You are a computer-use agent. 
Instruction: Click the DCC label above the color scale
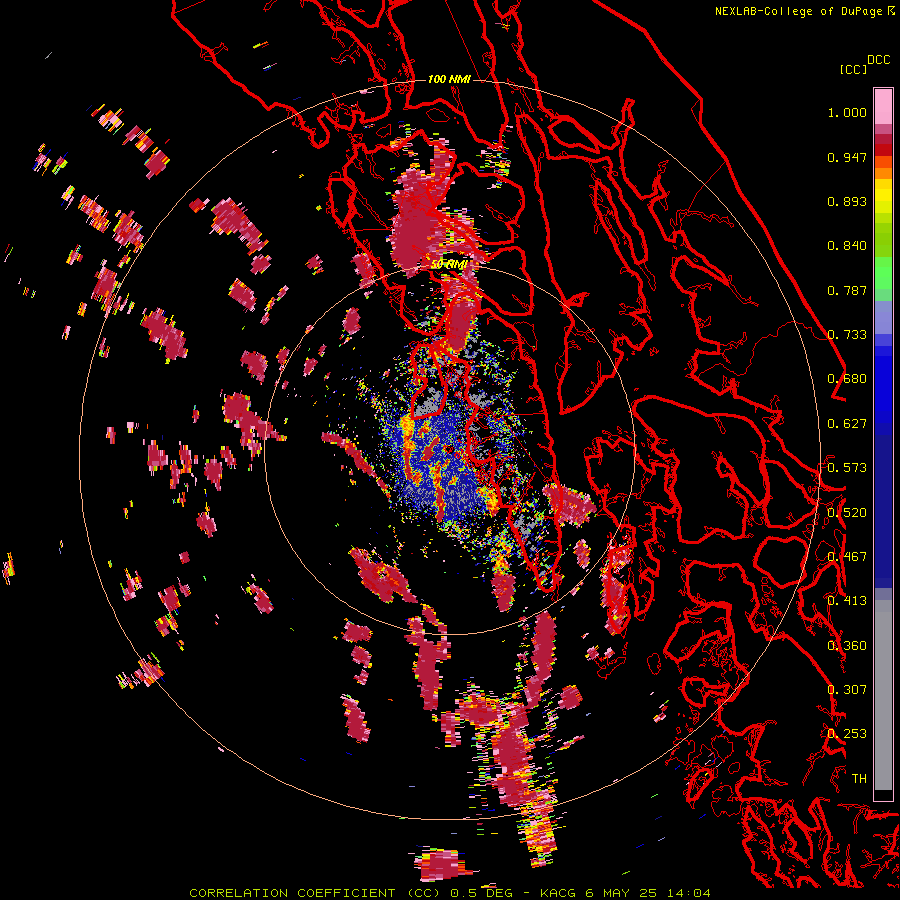point(878,60)
